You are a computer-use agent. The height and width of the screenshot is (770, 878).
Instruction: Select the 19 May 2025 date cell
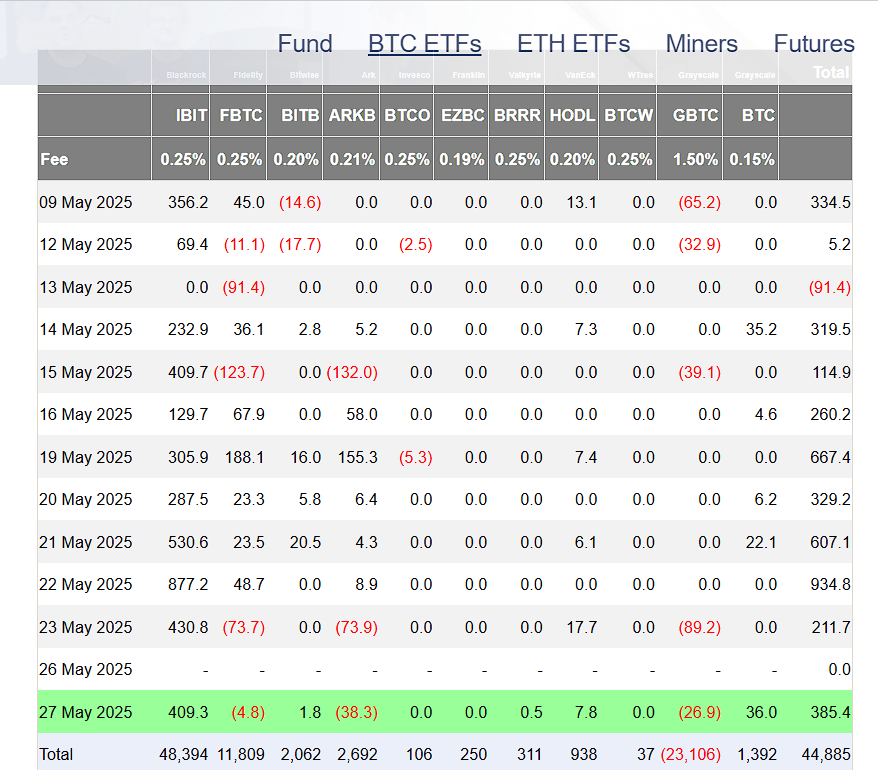pos(86,458)
